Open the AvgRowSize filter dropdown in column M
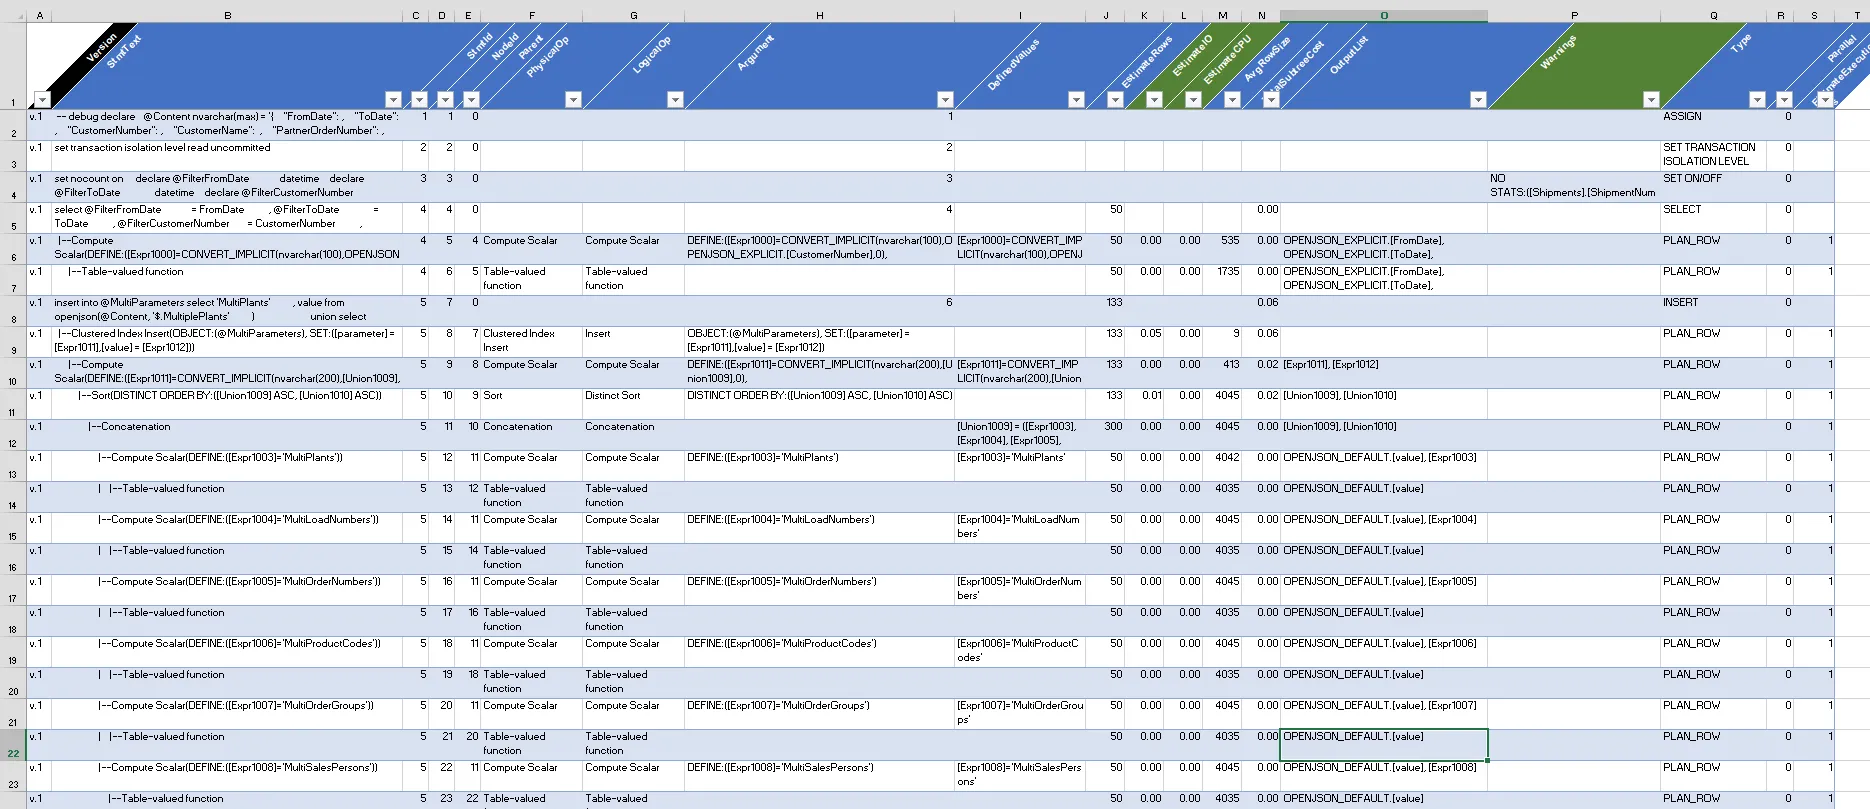 pyautogui.click(x=1233, y=99)
